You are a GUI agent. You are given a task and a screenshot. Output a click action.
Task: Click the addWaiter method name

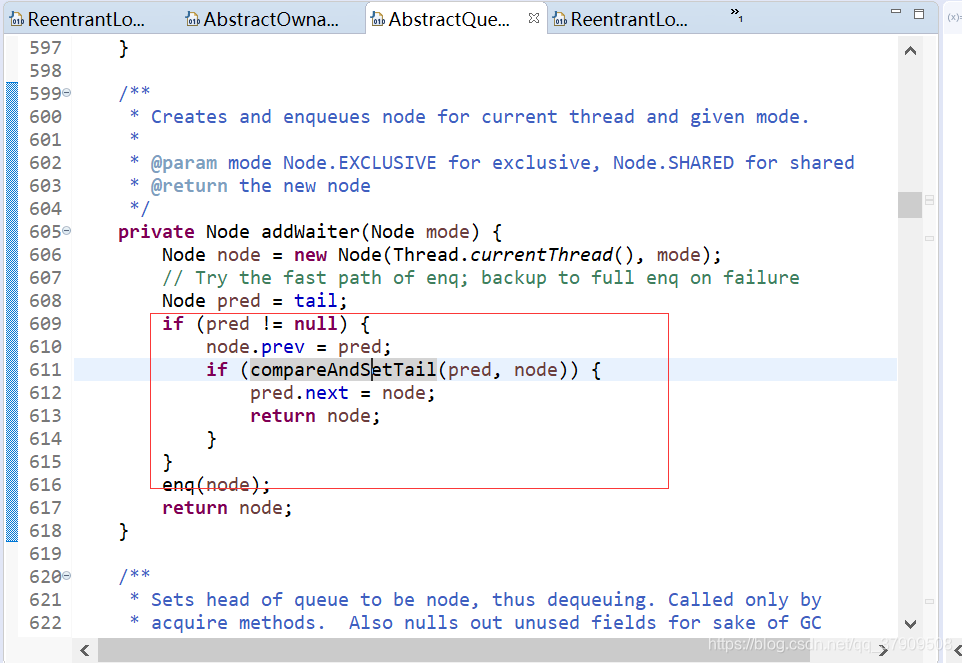310,232
